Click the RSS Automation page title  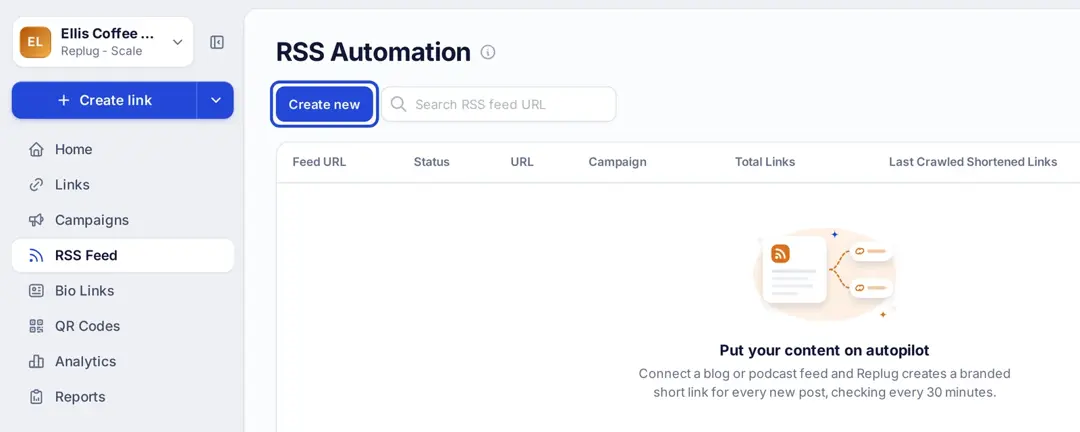click(x=373, y=52)
